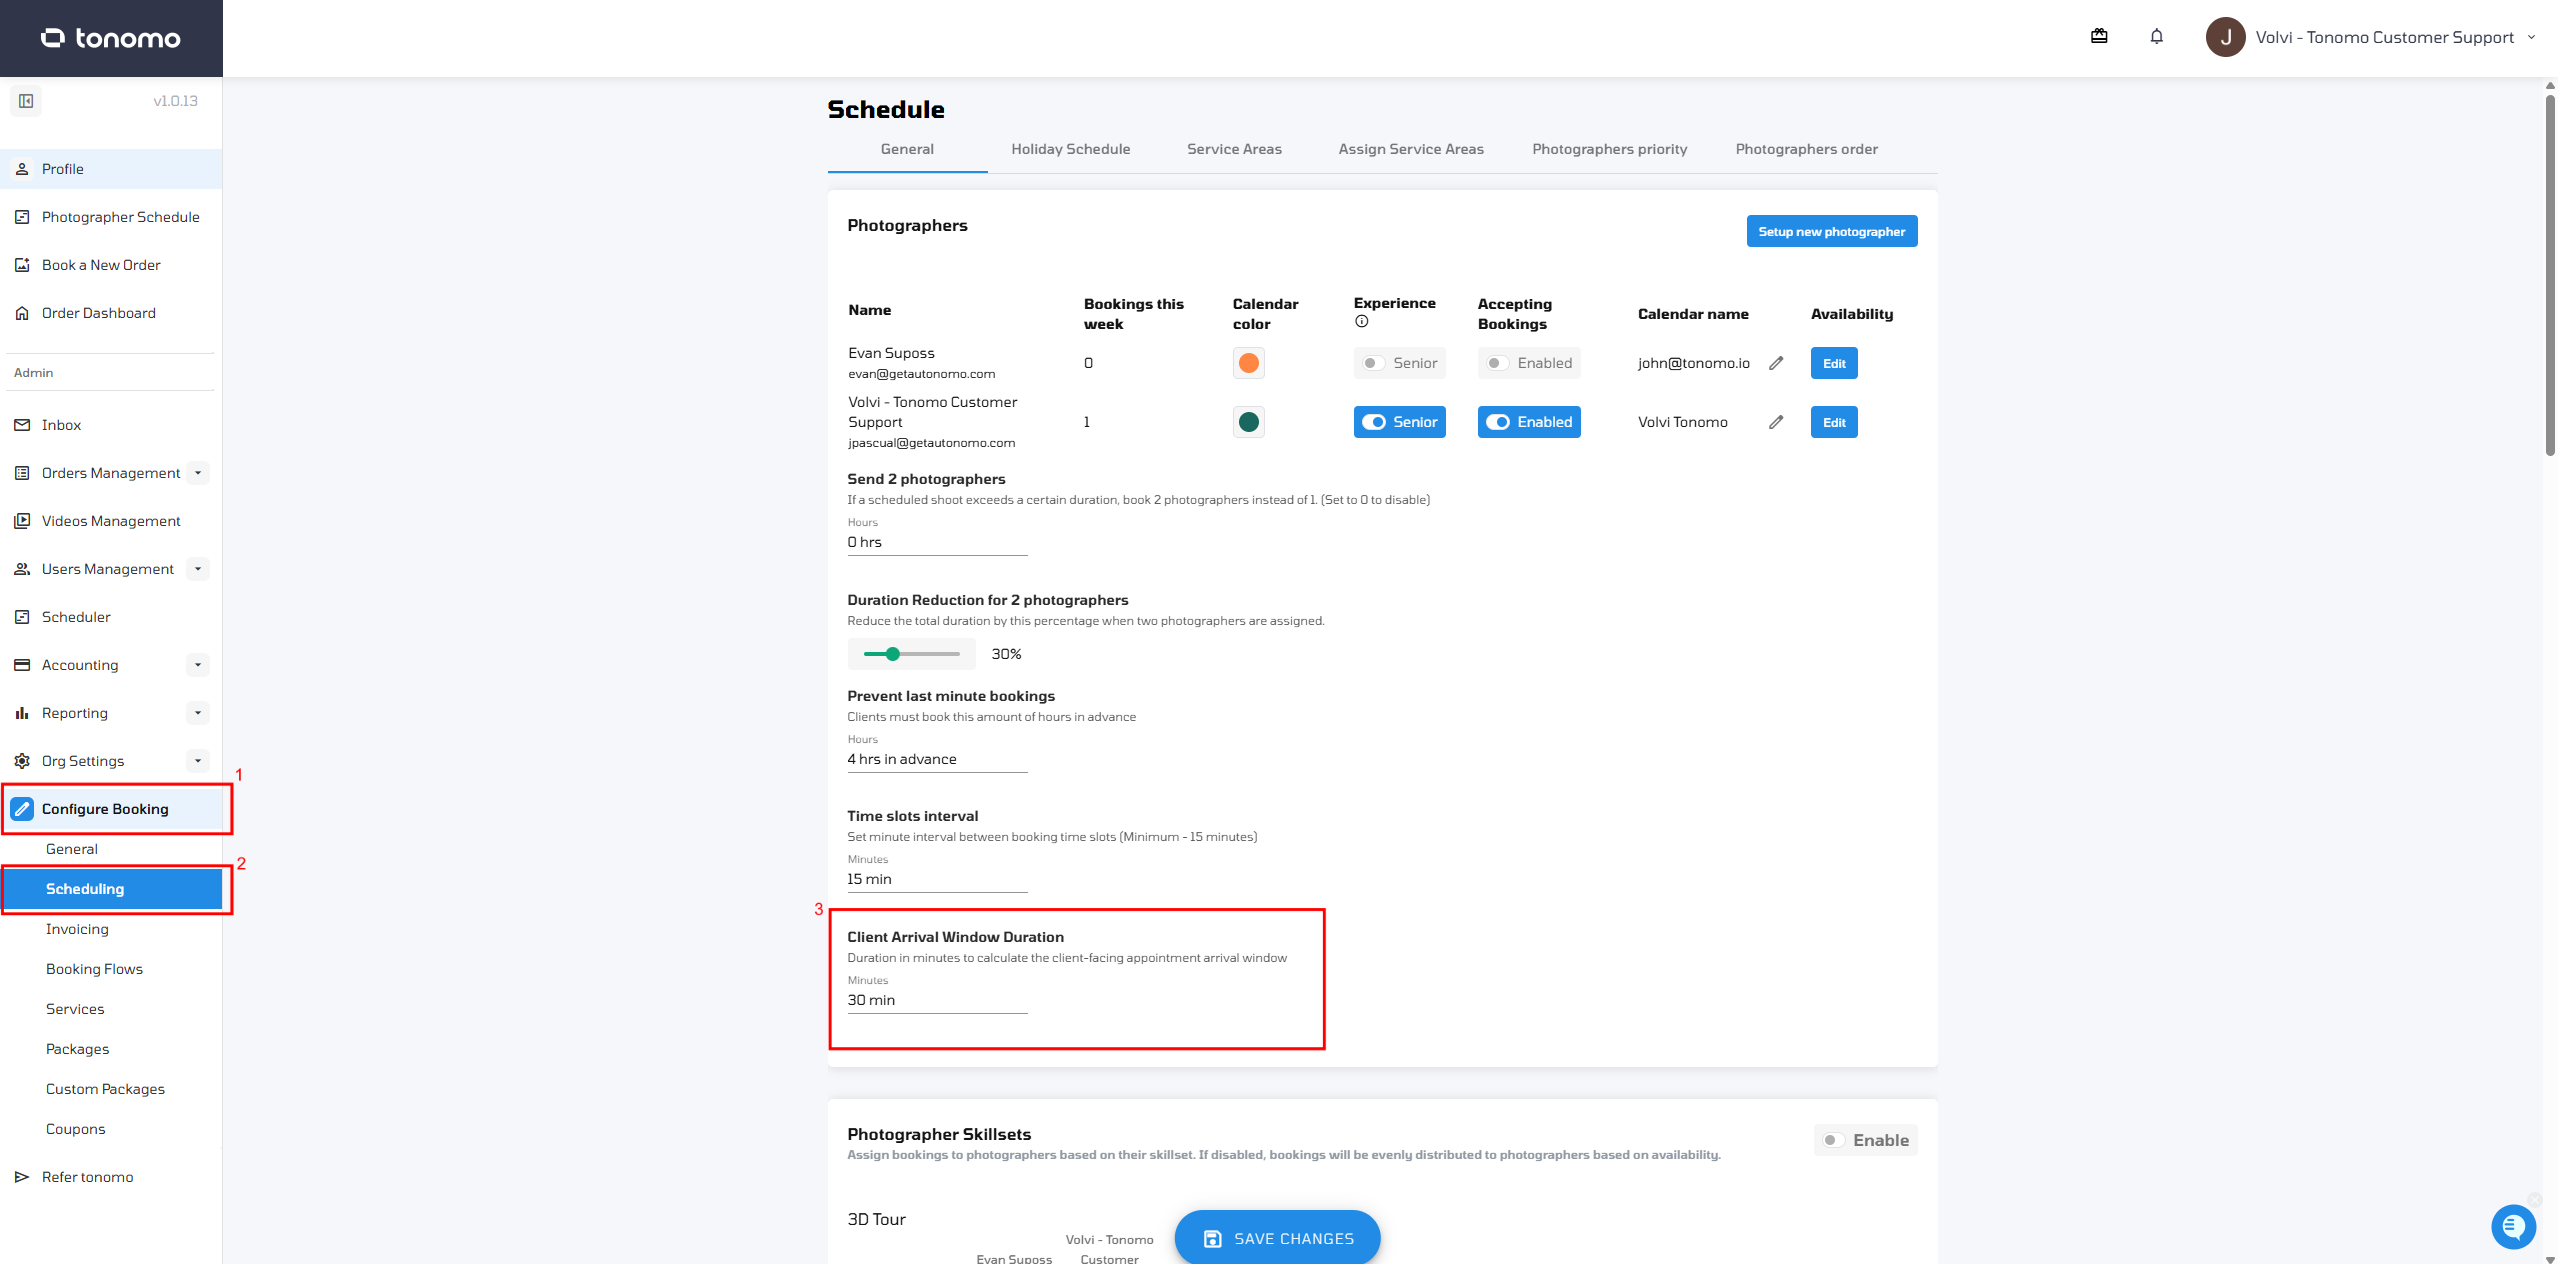Click Users Management people icon
2558x1264 pixels.
pos(22,569)
